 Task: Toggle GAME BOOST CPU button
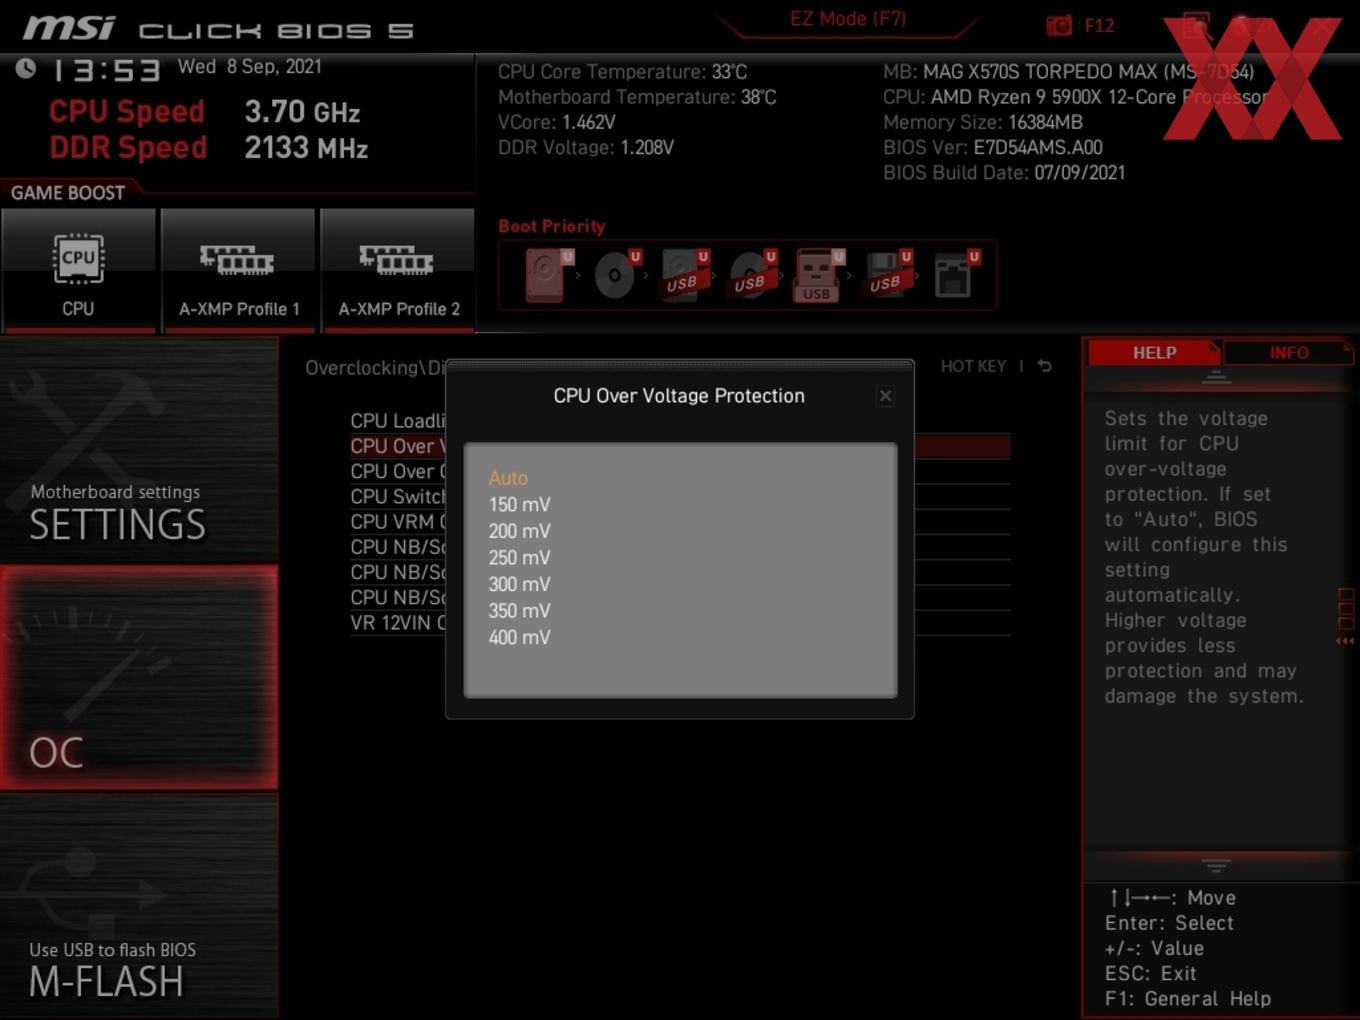pos(78,270)
